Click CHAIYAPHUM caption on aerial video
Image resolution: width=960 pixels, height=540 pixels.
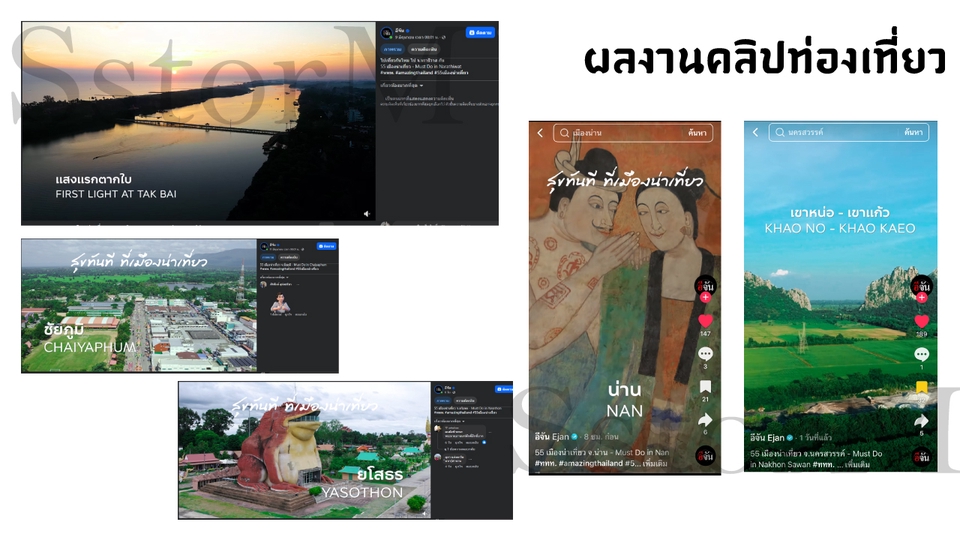(90, 347)
